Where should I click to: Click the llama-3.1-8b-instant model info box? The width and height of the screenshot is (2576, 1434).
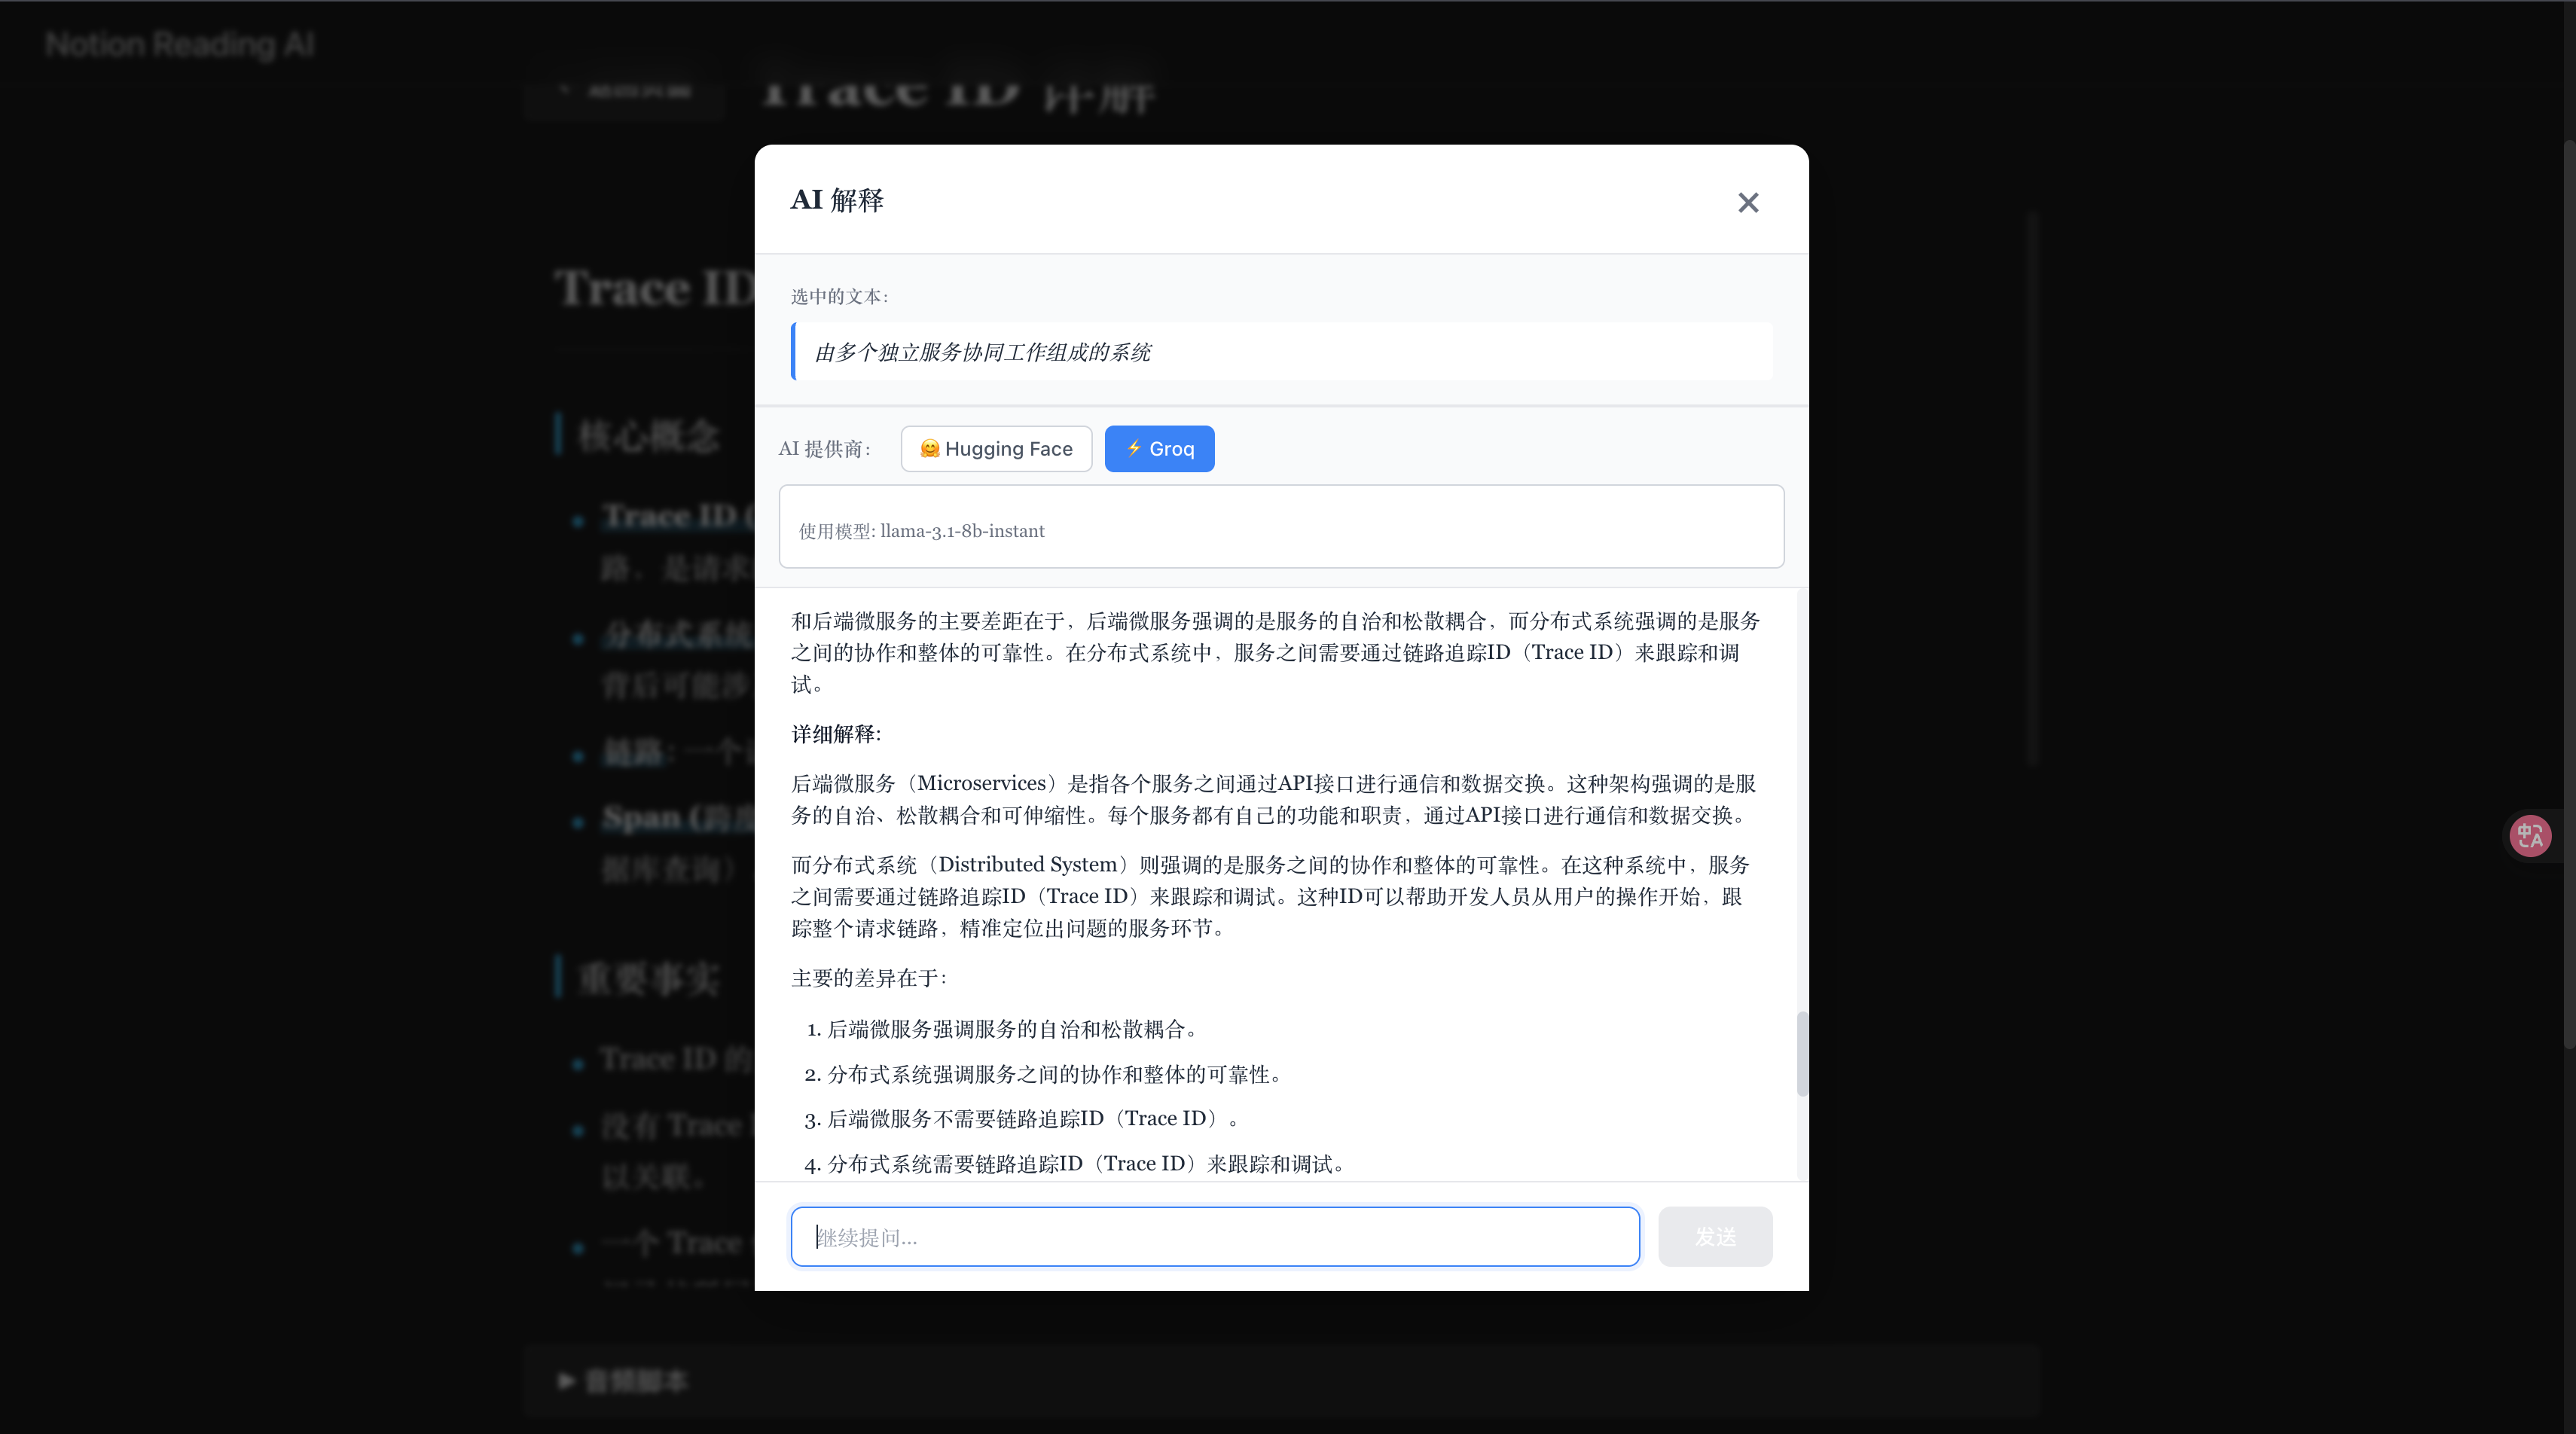pyautogui.click(x=1281, y=528)
